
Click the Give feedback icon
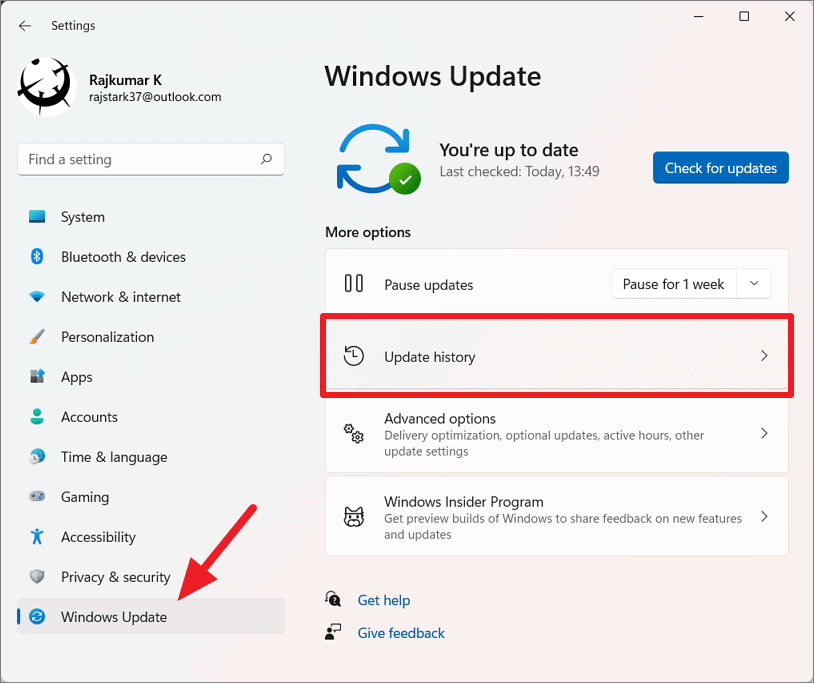[333, 632]
